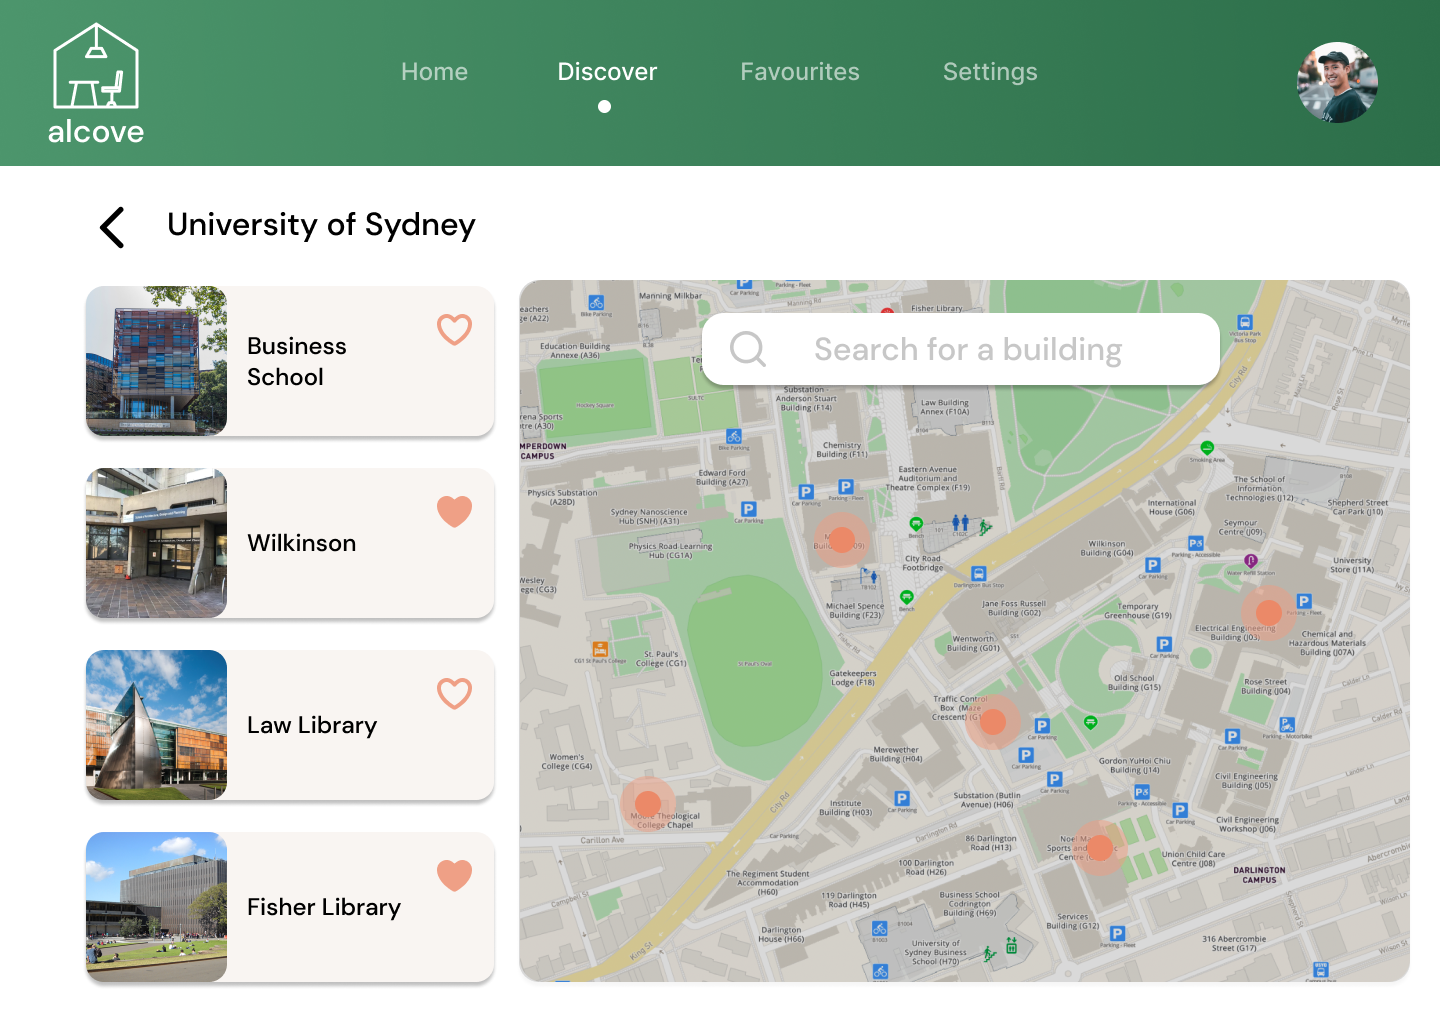Click the green smoking area marker
Image resolution: width=1440 pixels, height=1024 pixels.
(x=1207, y=448)
